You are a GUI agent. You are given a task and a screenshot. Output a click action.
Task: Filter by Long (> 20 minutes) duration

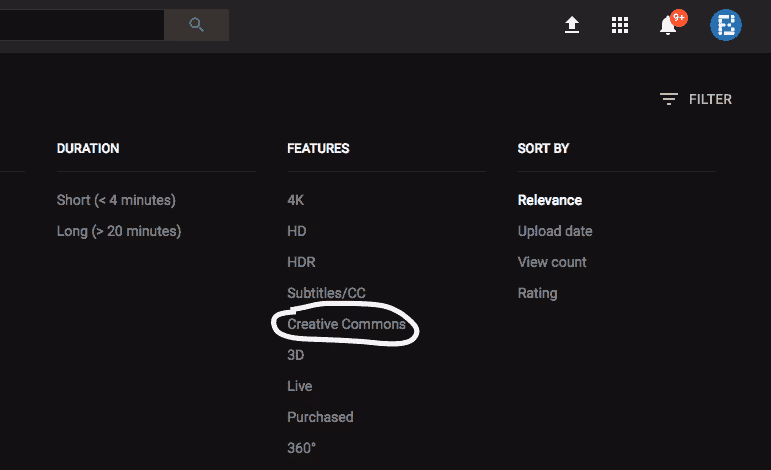[119, 231]
